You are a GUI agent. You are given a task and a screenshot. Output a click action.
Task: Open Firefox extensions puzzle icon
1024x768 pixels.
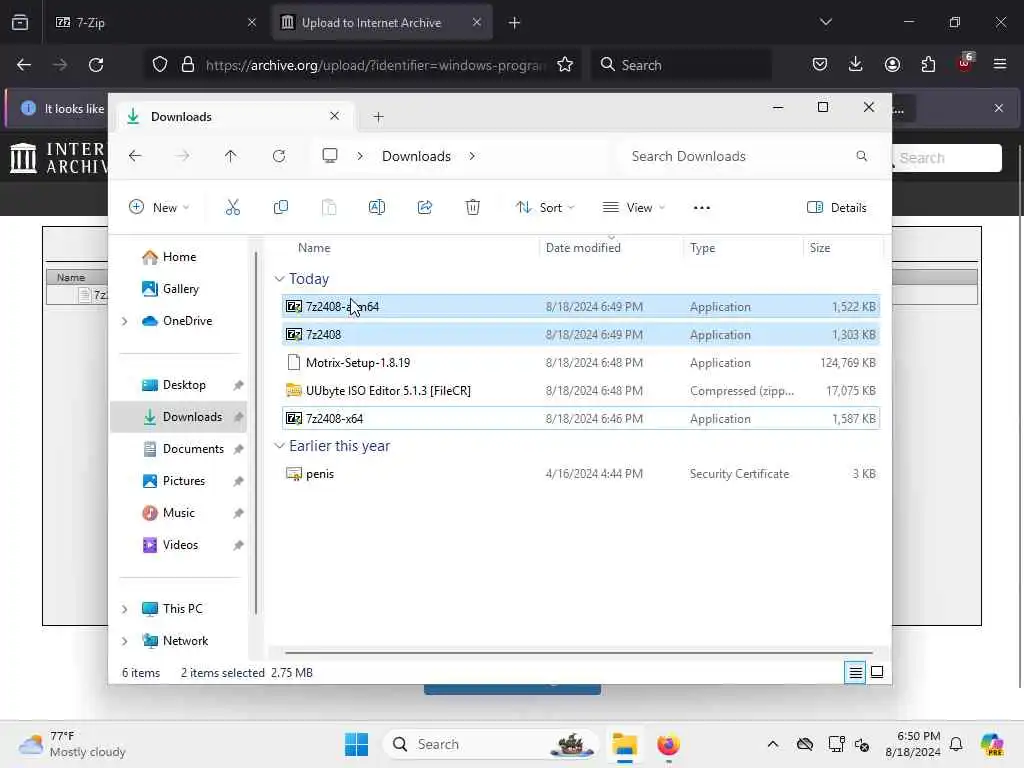928,65
